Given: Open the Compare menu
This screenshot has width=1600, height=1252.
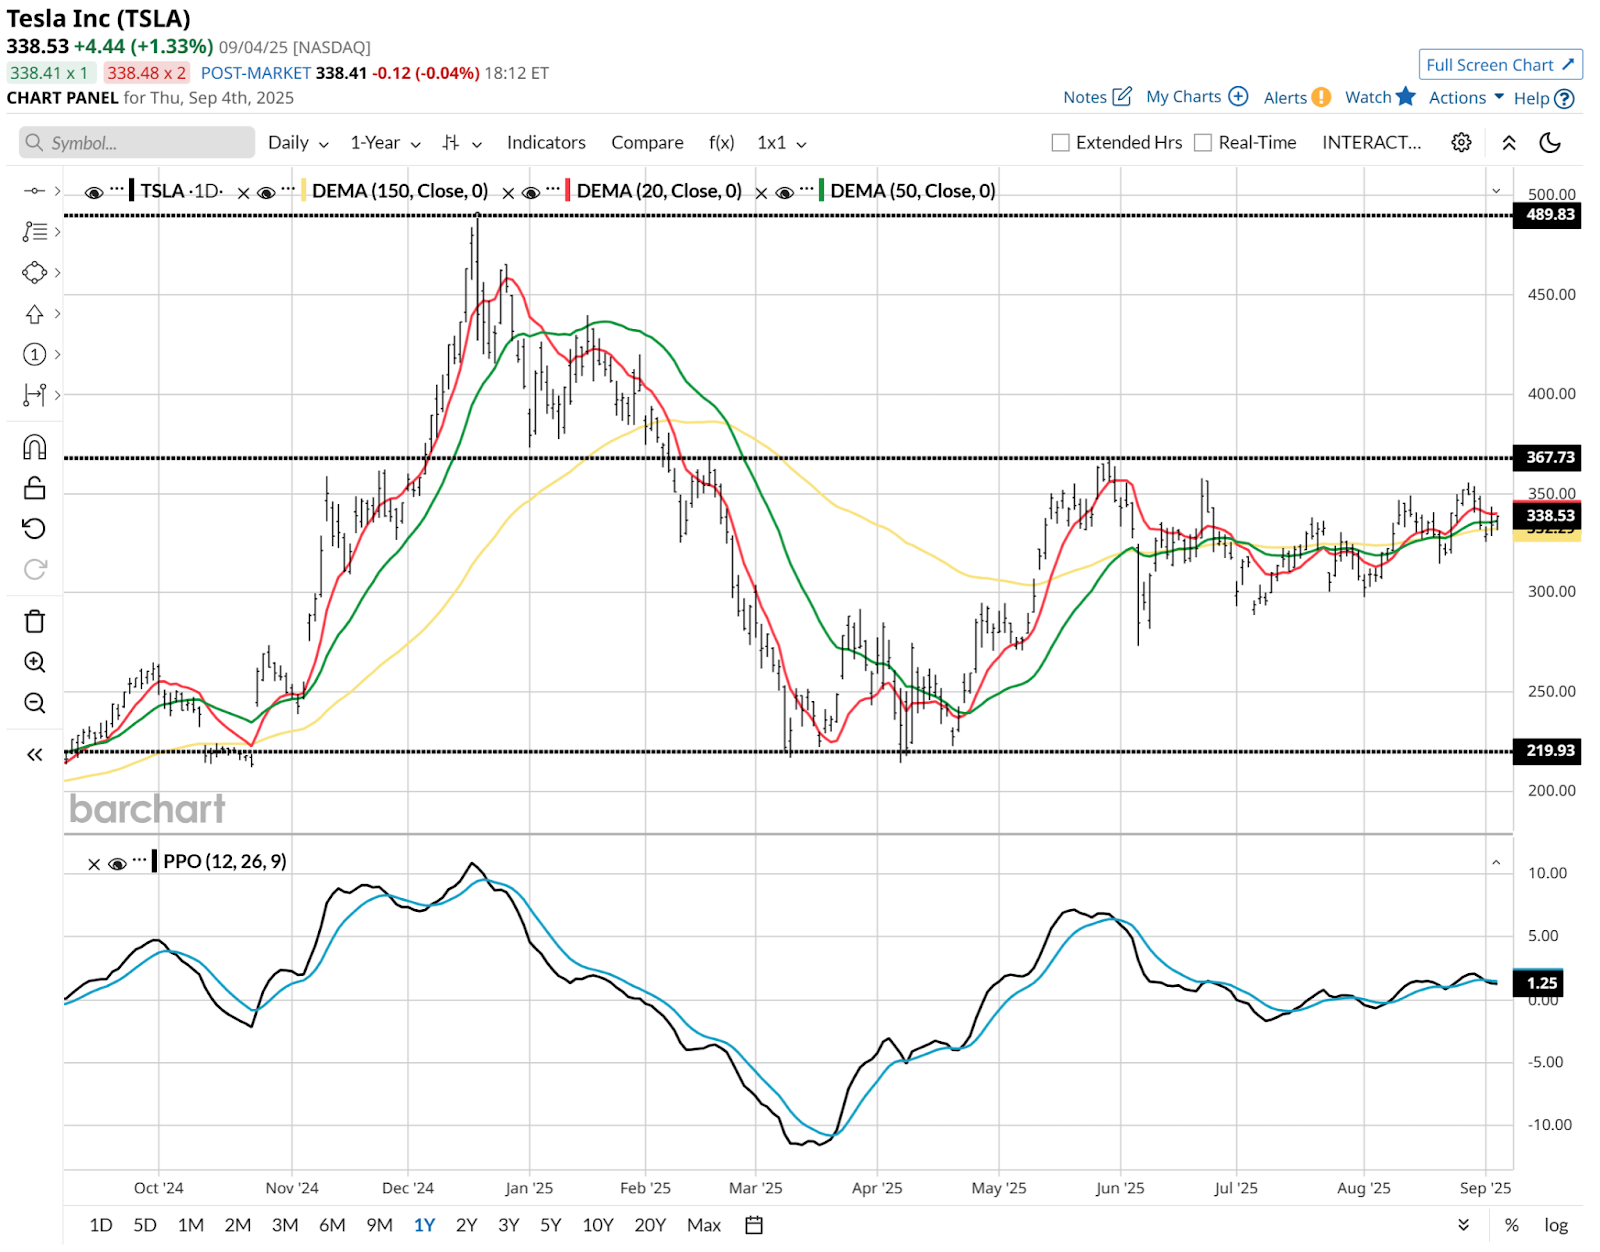Looking at the screenshot, I should [x=647, y=143].
